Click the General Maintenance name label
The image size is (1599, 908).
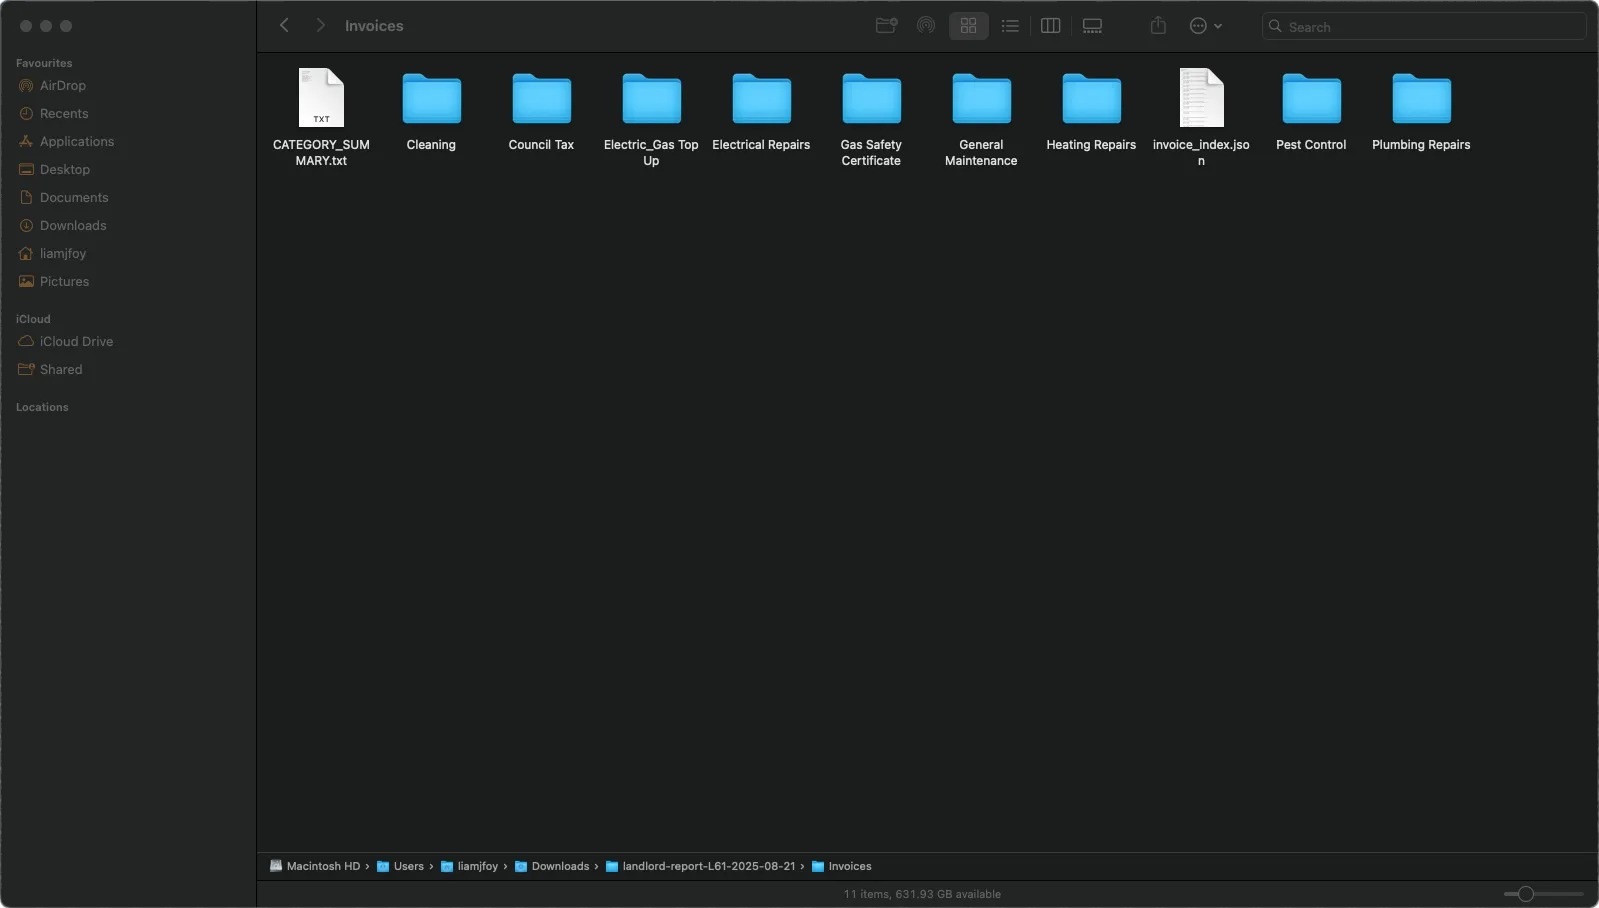pyautogui.click(x=981, y=152)
